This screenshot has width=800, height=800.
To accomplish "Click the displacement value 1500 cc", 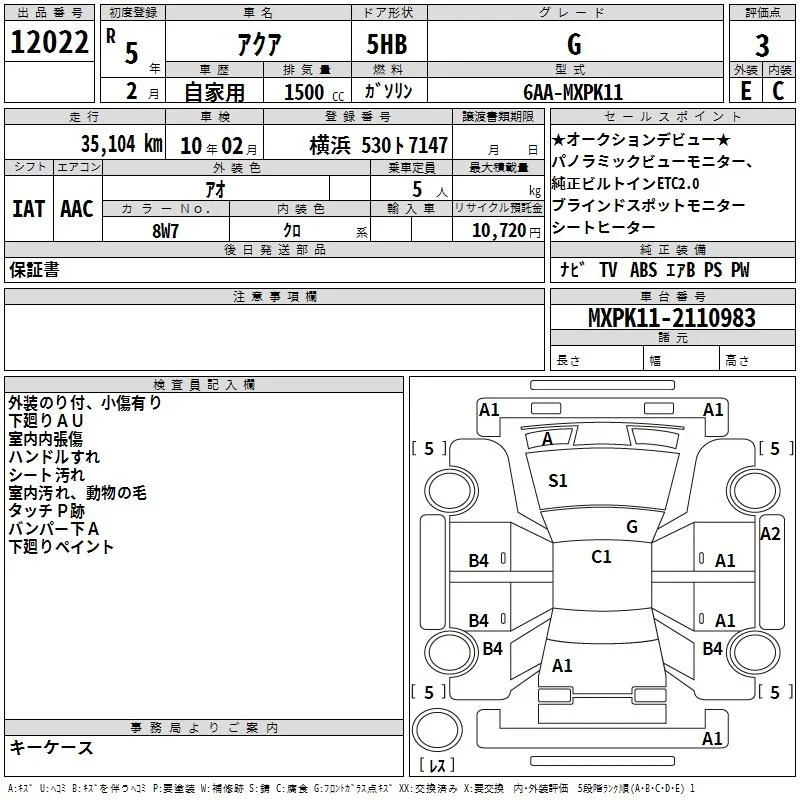I will (314, 92).
